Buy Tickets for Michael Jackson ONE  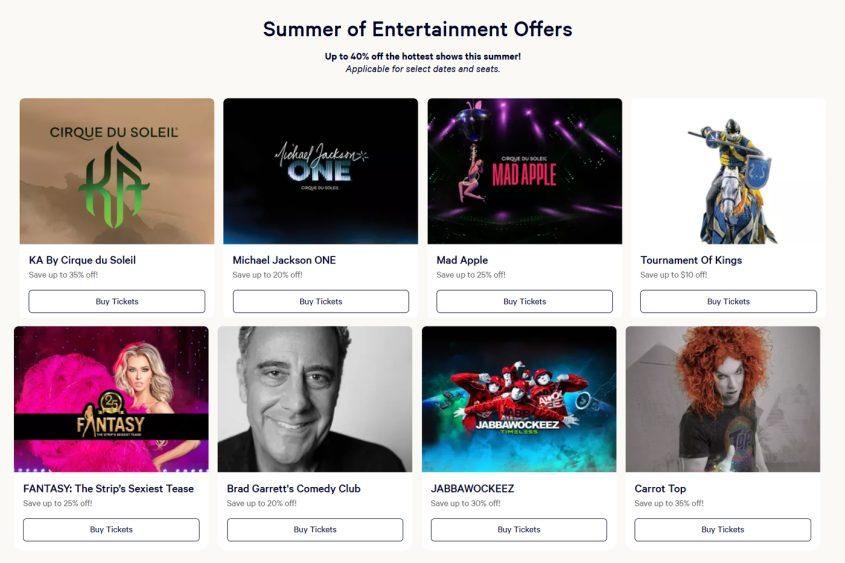(321, 301)
